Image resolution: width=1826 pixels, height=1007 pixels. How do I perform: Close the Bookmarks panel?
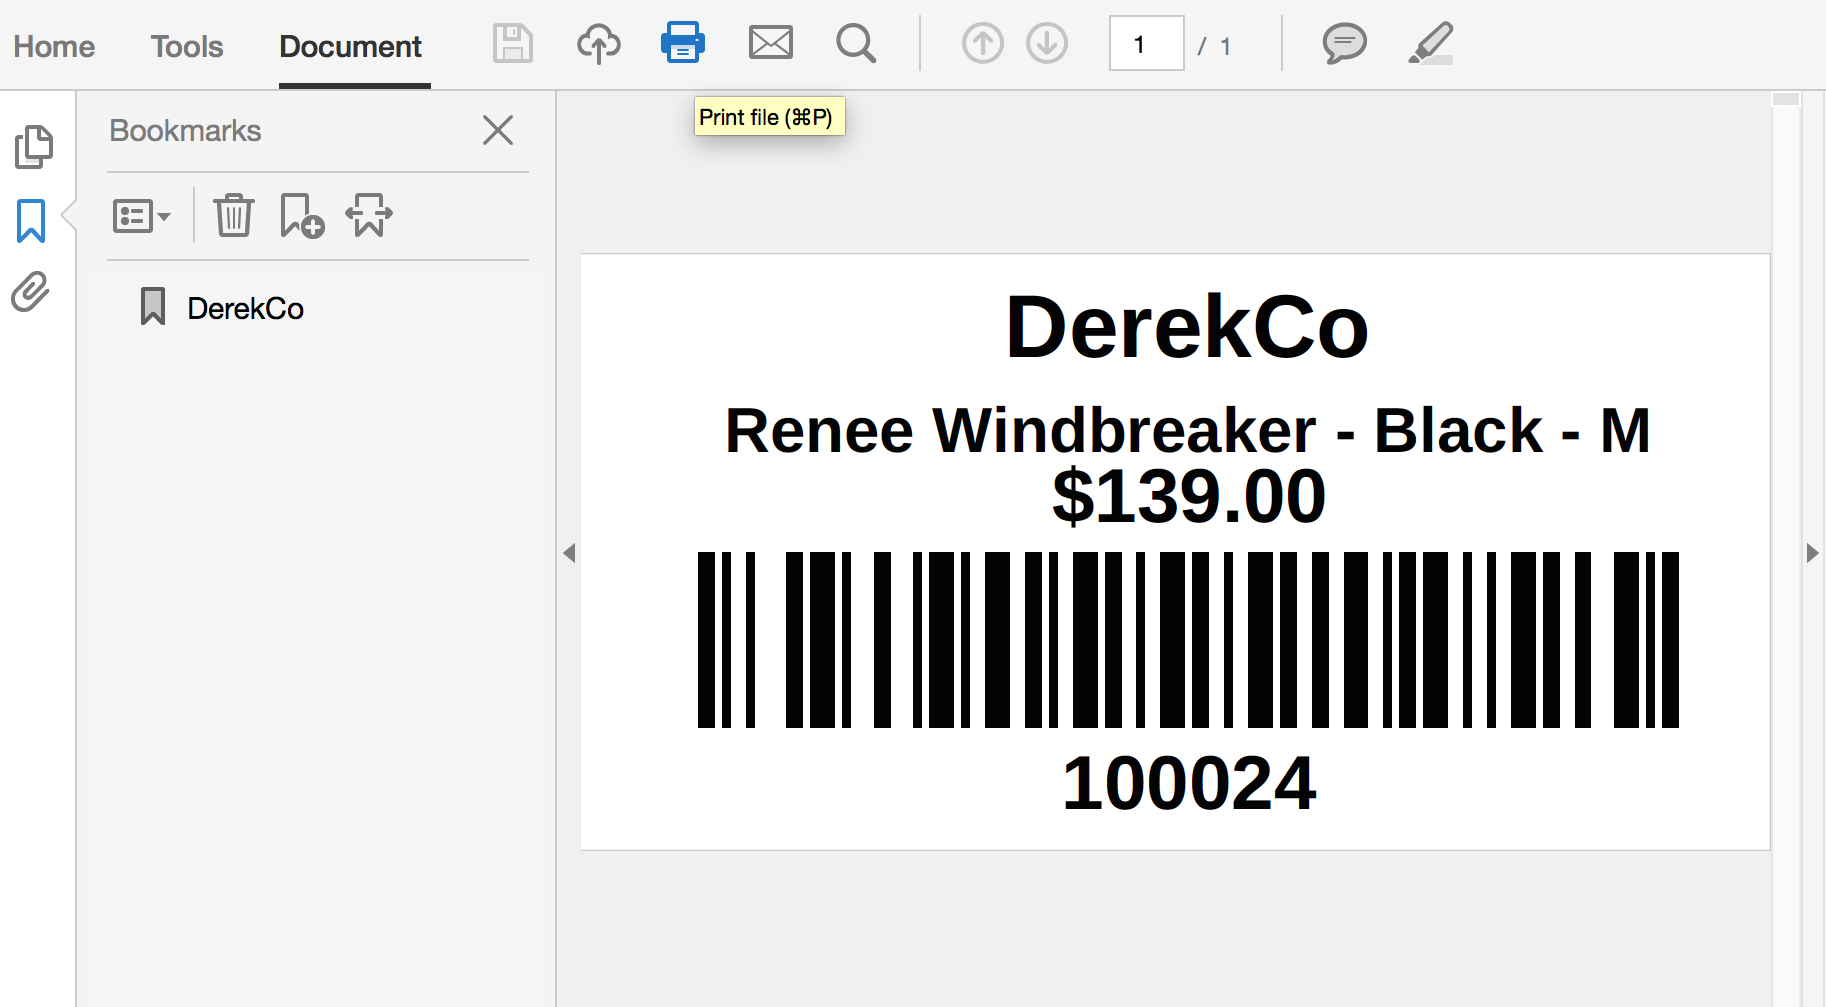click(498, 130)
